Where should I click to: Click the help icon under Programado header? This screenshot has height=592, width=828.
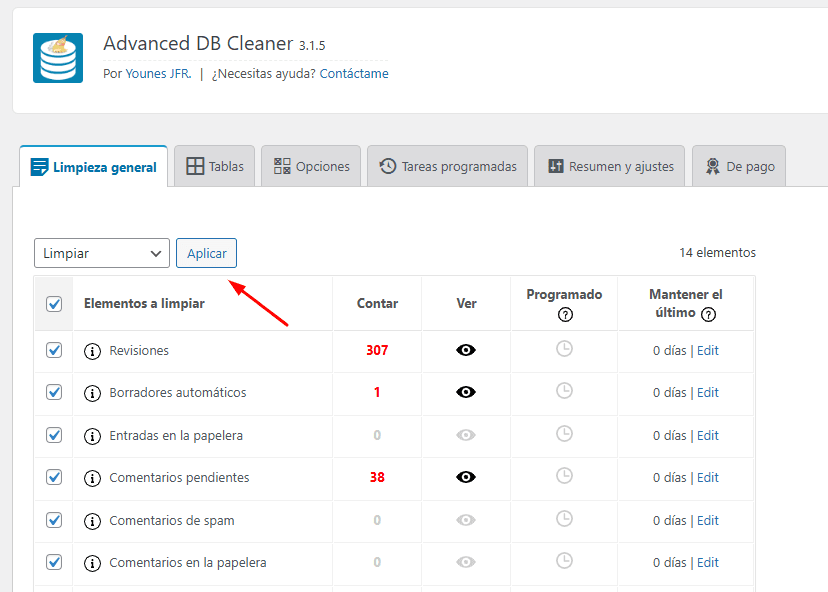click(x=565, y=314)
